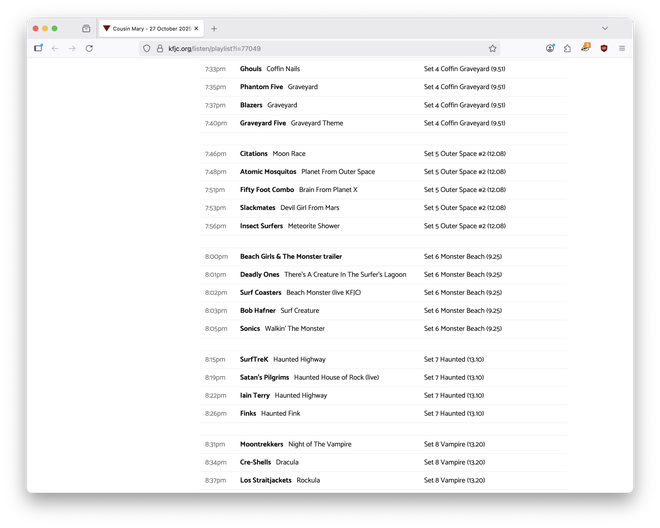
Task: Click the reload page button
Action: [89, 48]
